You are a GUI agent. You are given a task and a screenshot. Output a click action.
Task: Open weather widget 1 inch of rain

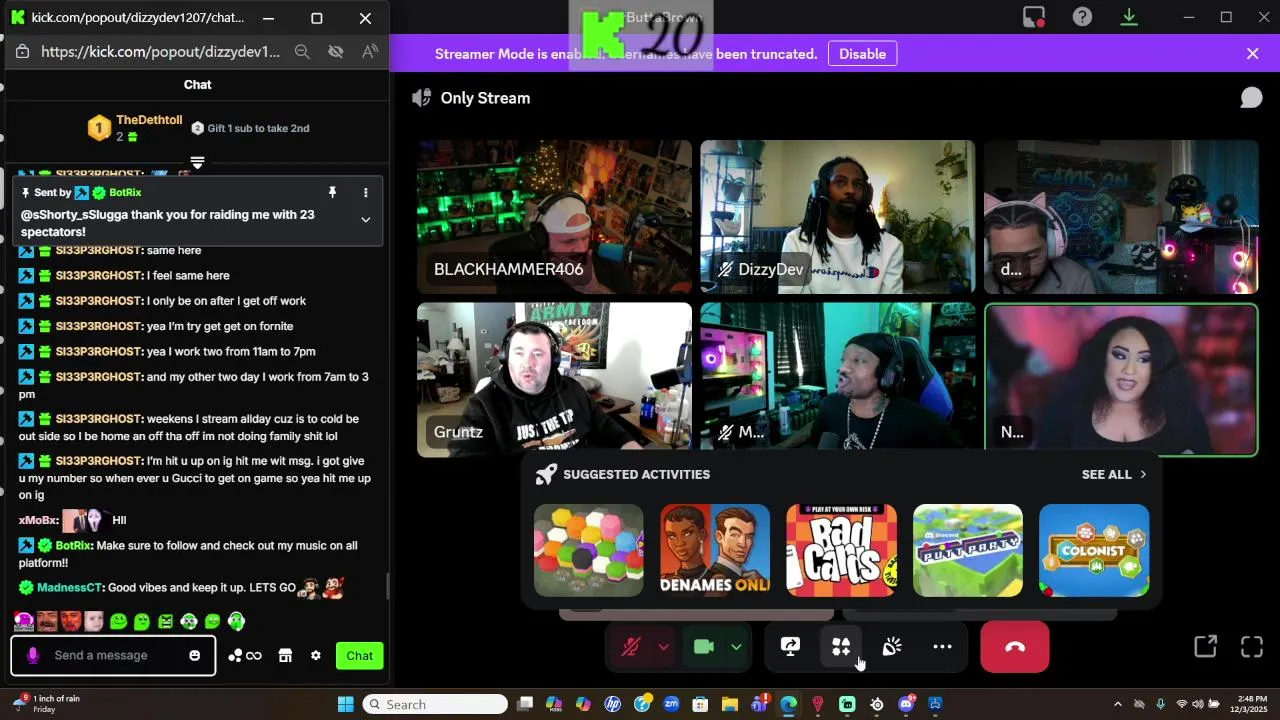(47, 704)
